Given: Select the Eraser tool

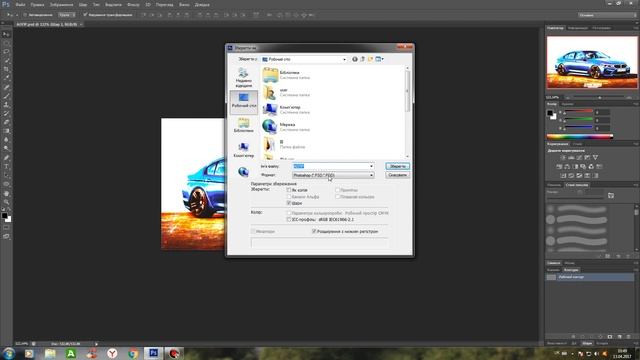Looking at the screenshot, I should point(6,122).
